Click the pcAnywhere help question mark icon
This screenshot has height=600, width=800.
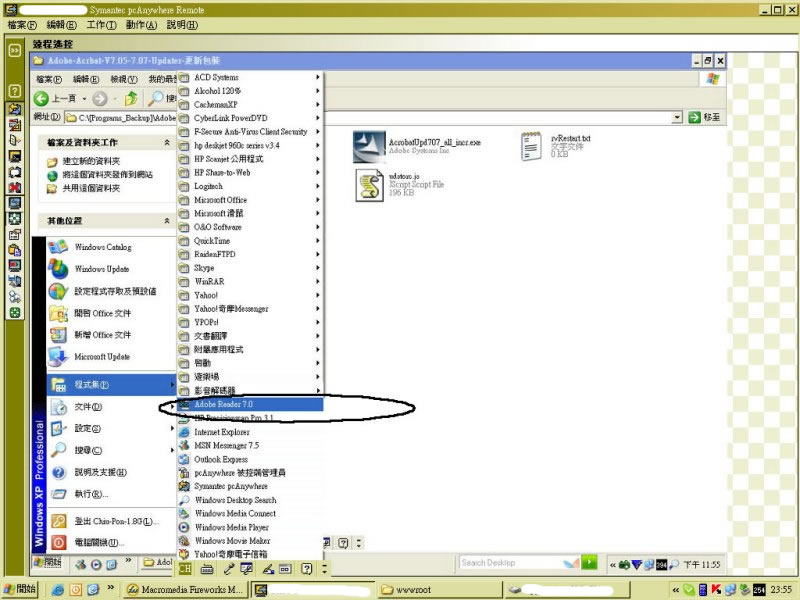click(x=14, y=91)
